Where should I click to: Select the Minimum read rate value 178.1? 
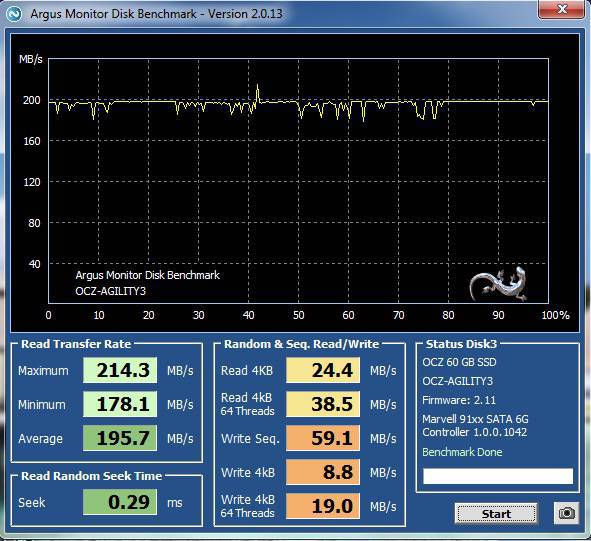coord(120,404)
